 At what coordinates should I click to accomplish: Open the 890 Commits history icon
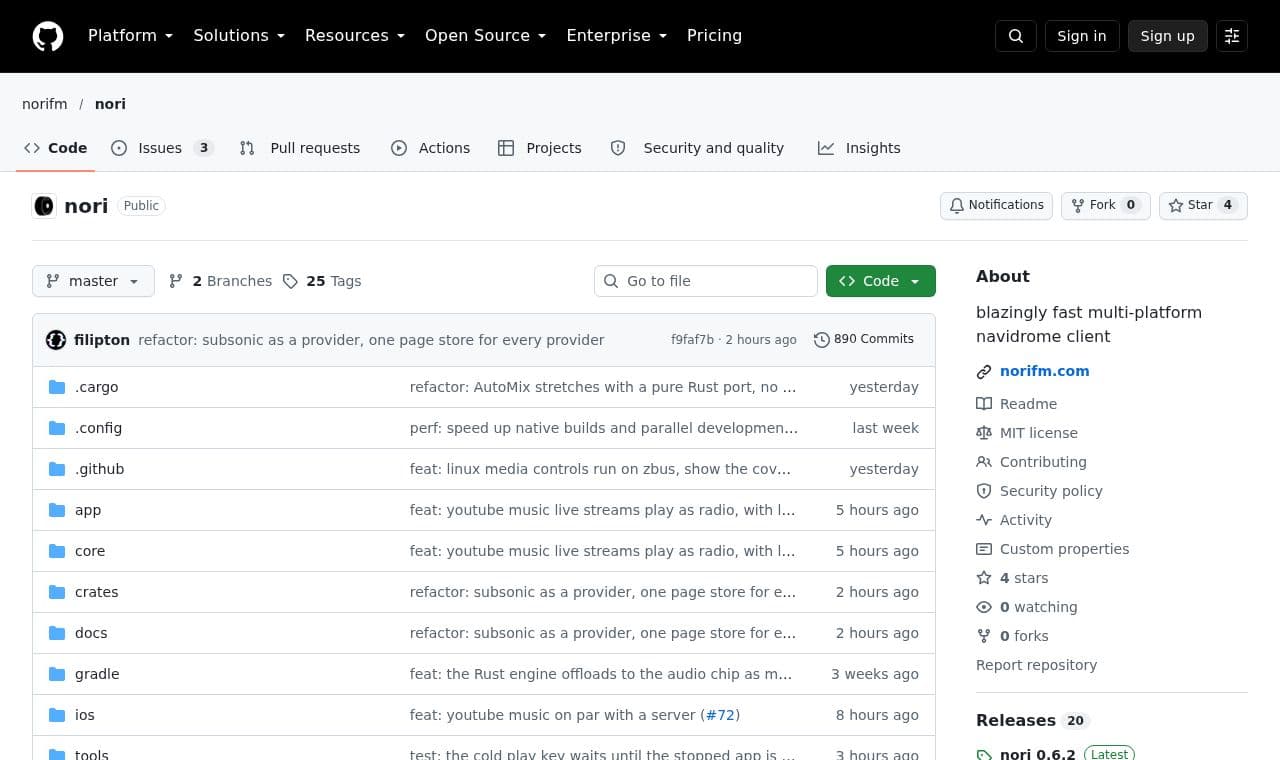pyautogui.click(x=822, y=340)
